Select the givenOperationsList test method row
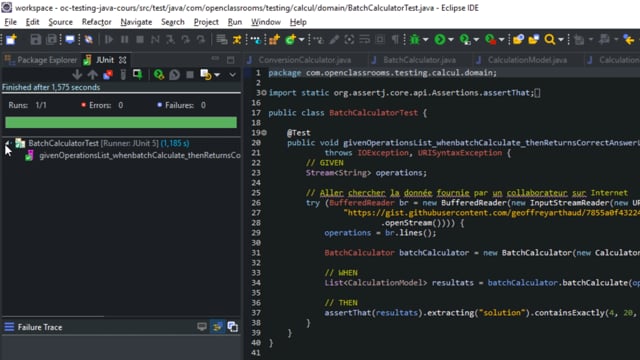640x360 pixels. [x=133, y=156]
